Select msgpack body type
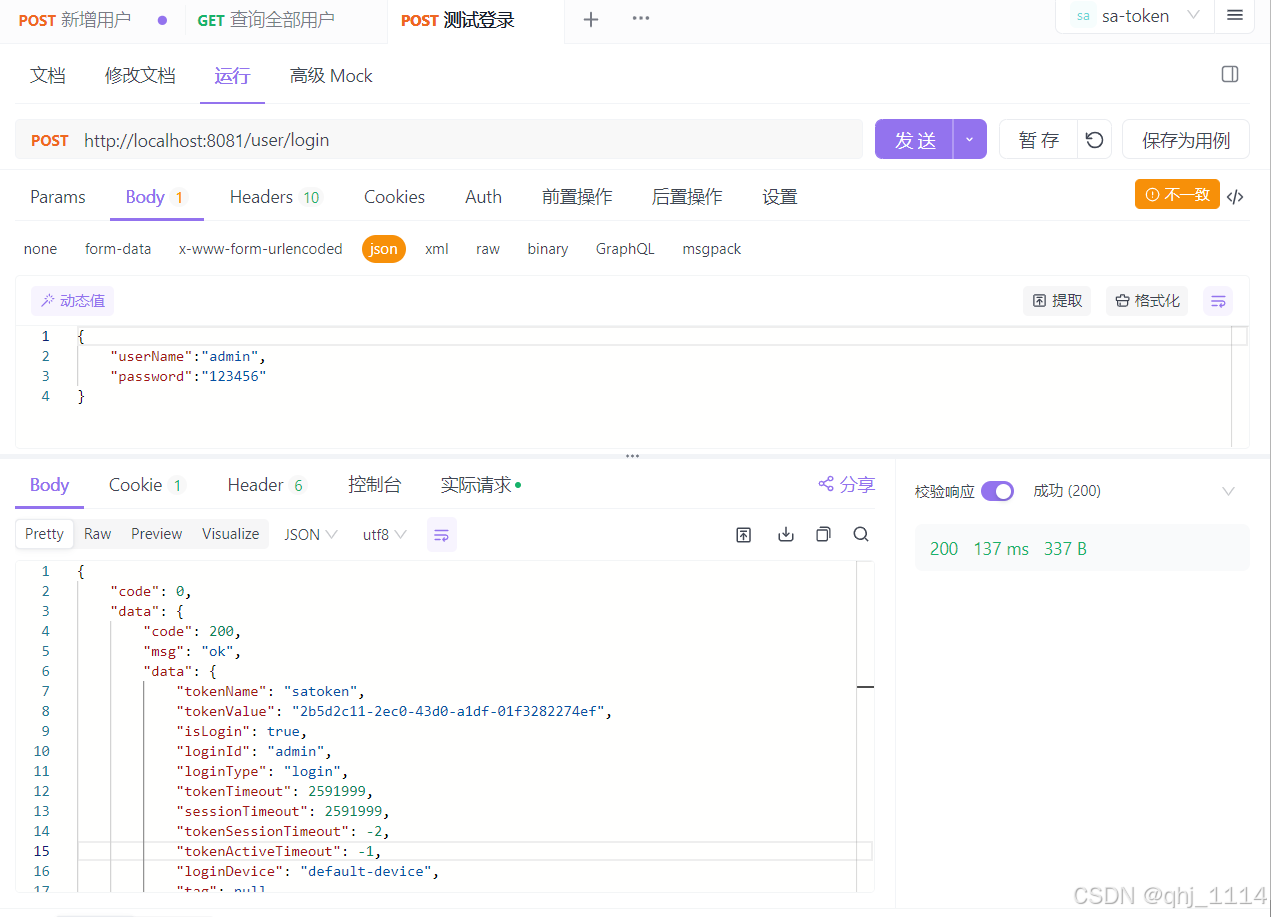 click(x=712, y=249)
